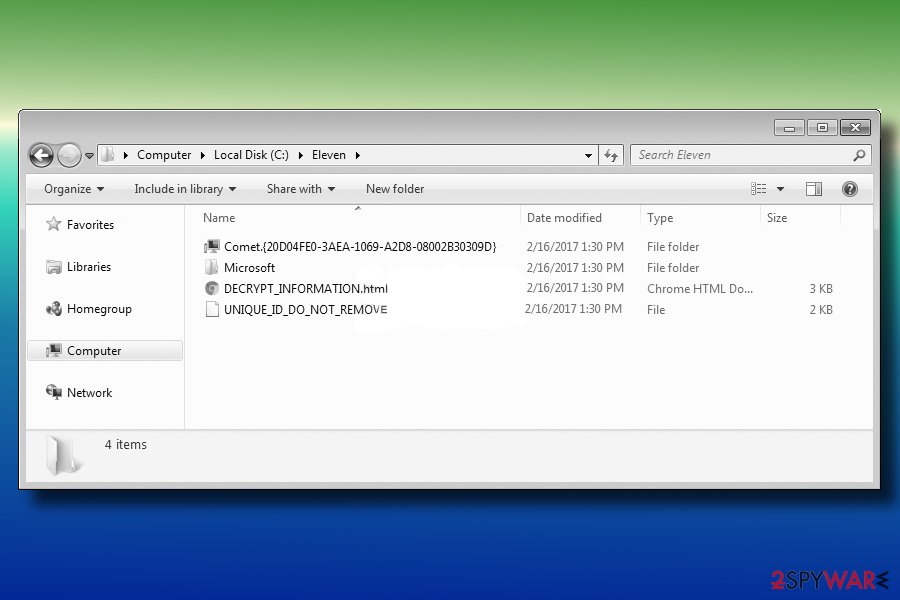Sort by Size column header
This screenshot has width=900, height=600.
click(x=777, y=218)
